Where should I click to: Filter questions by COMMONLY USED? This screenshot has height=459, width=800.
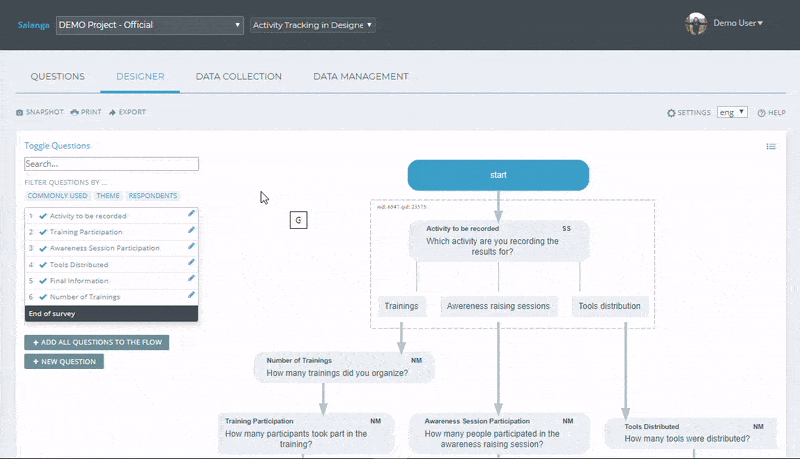coord(57,196)
